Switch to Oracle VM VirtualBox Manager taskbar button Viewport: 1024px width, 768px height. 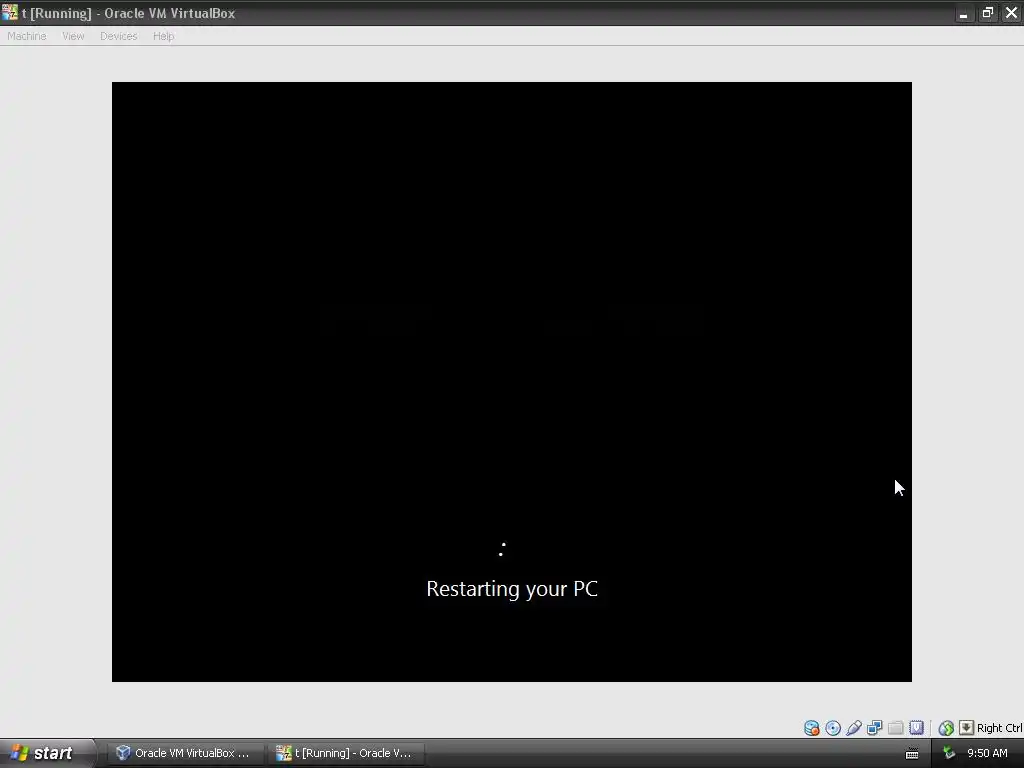(x=184, y=753)
